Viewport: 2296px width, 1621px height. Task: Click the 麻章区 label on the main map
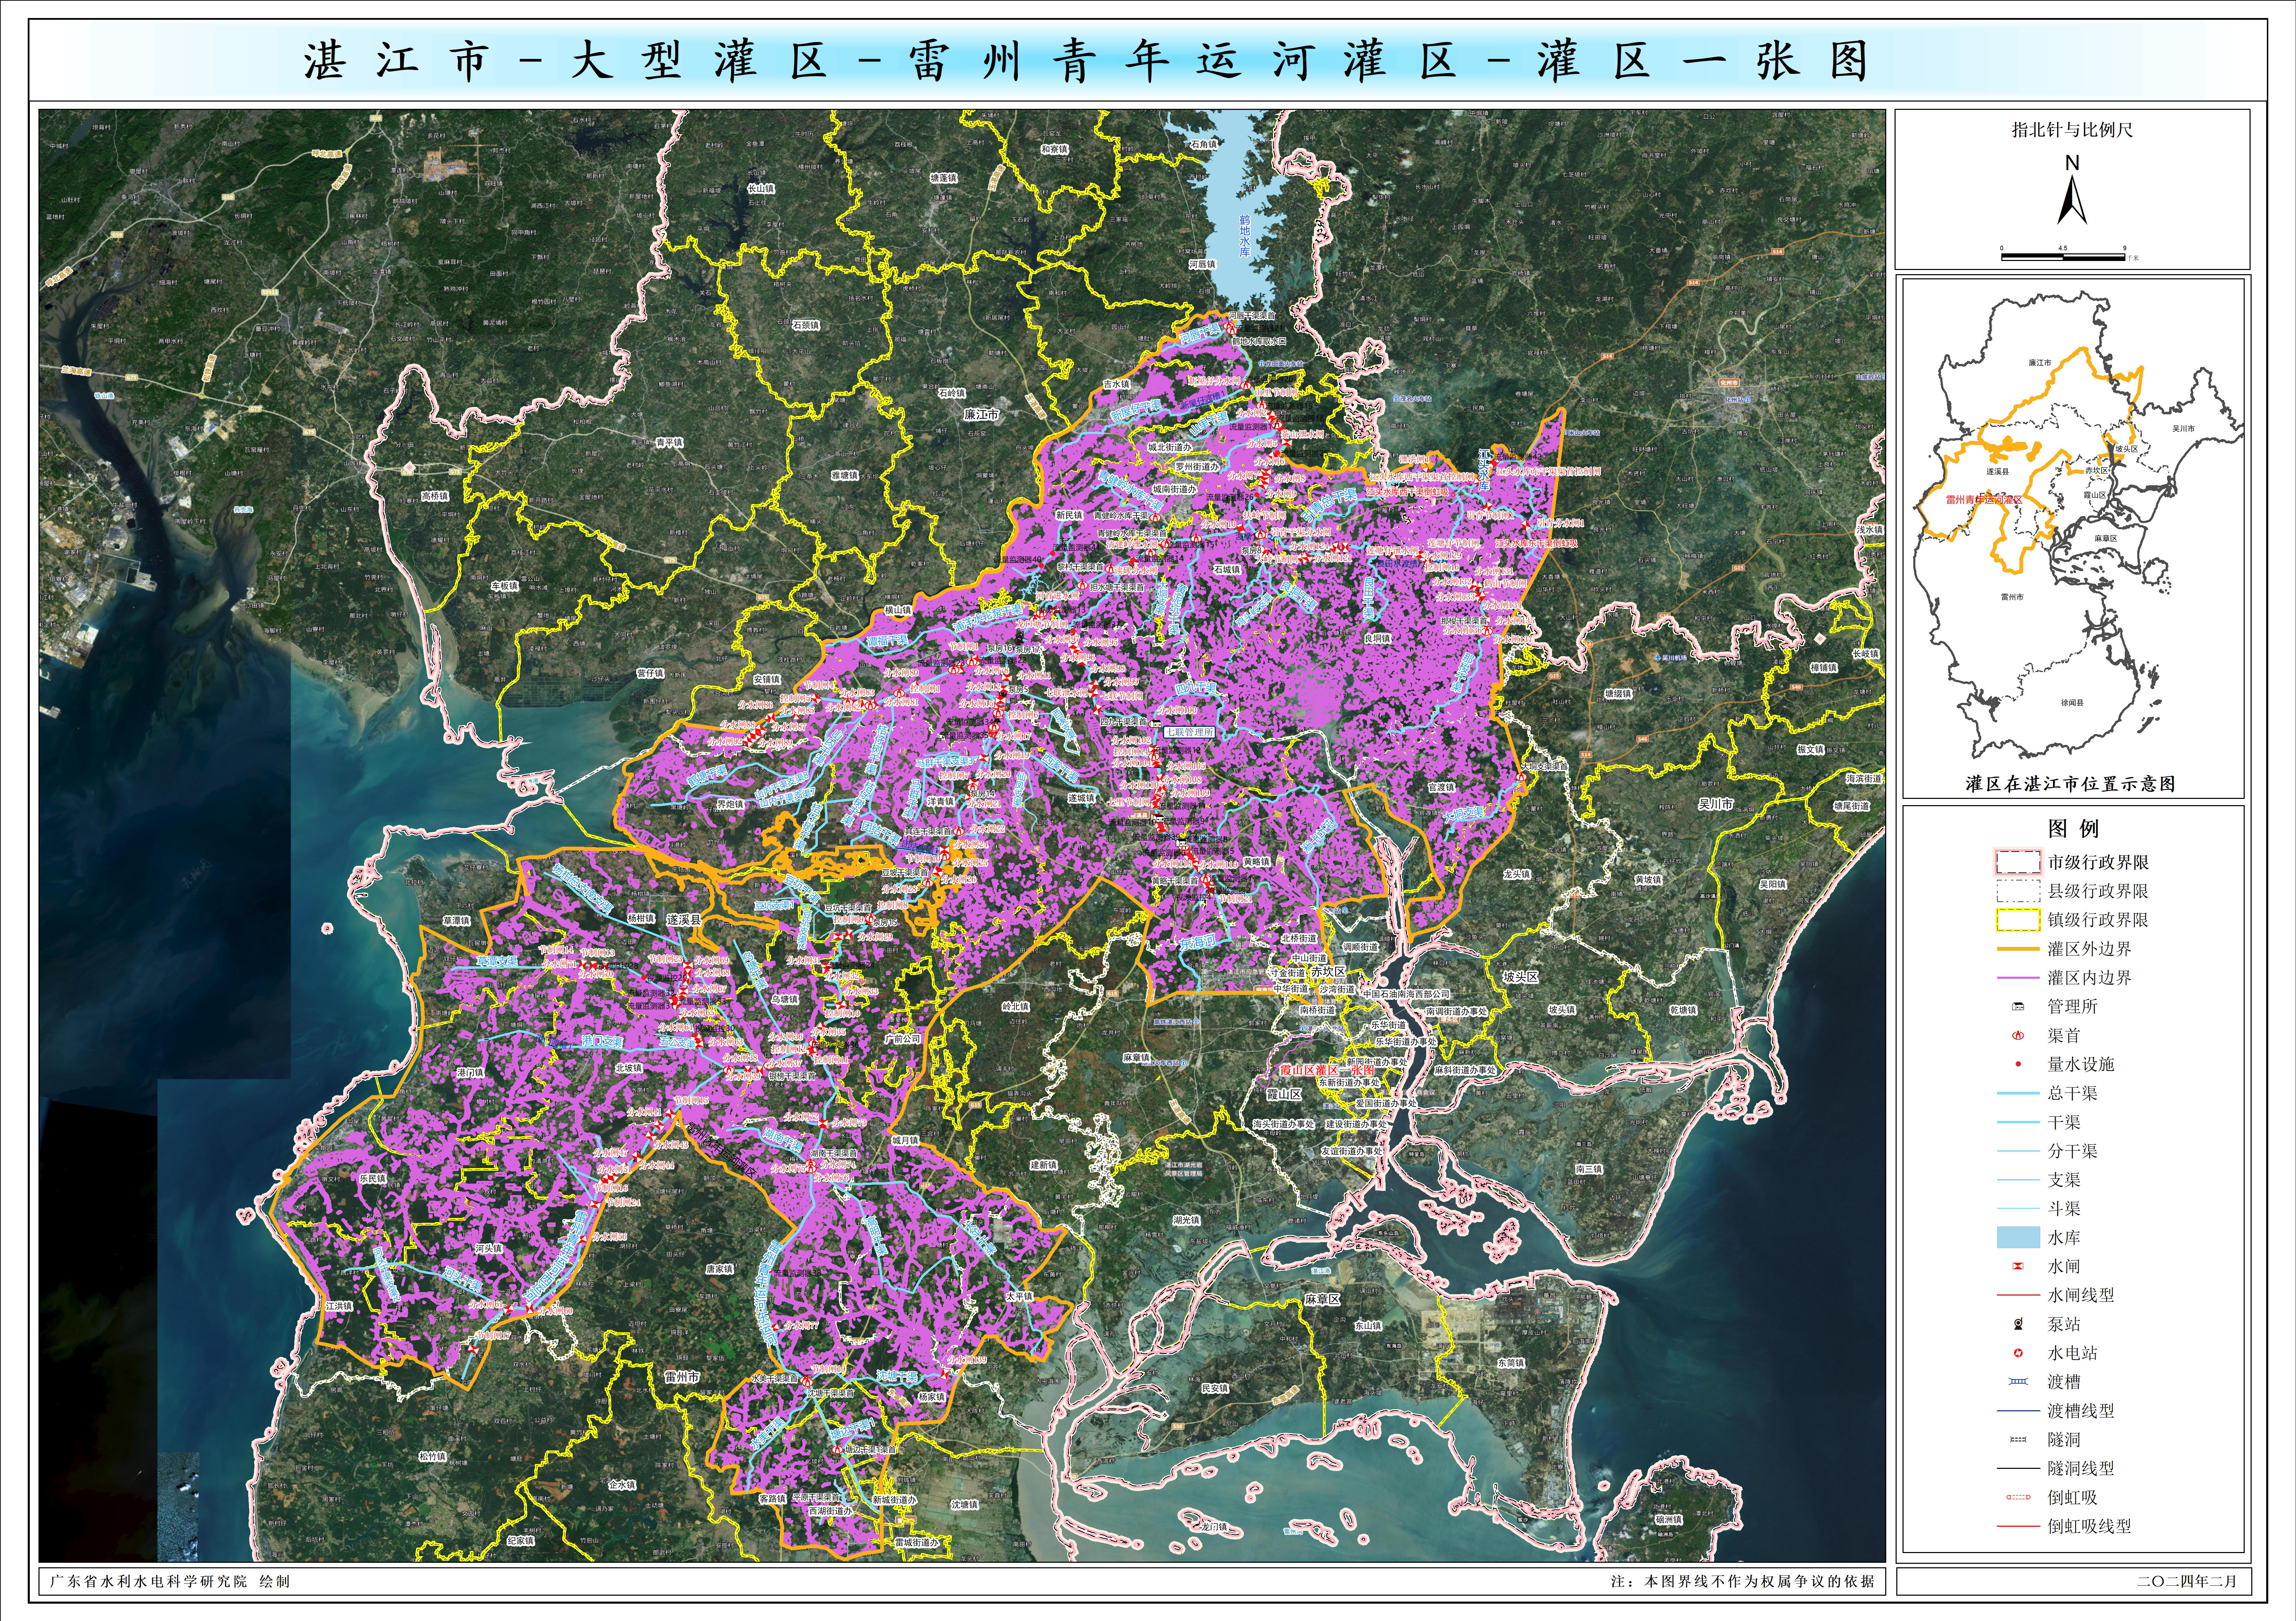(x=1322, y=1300)
